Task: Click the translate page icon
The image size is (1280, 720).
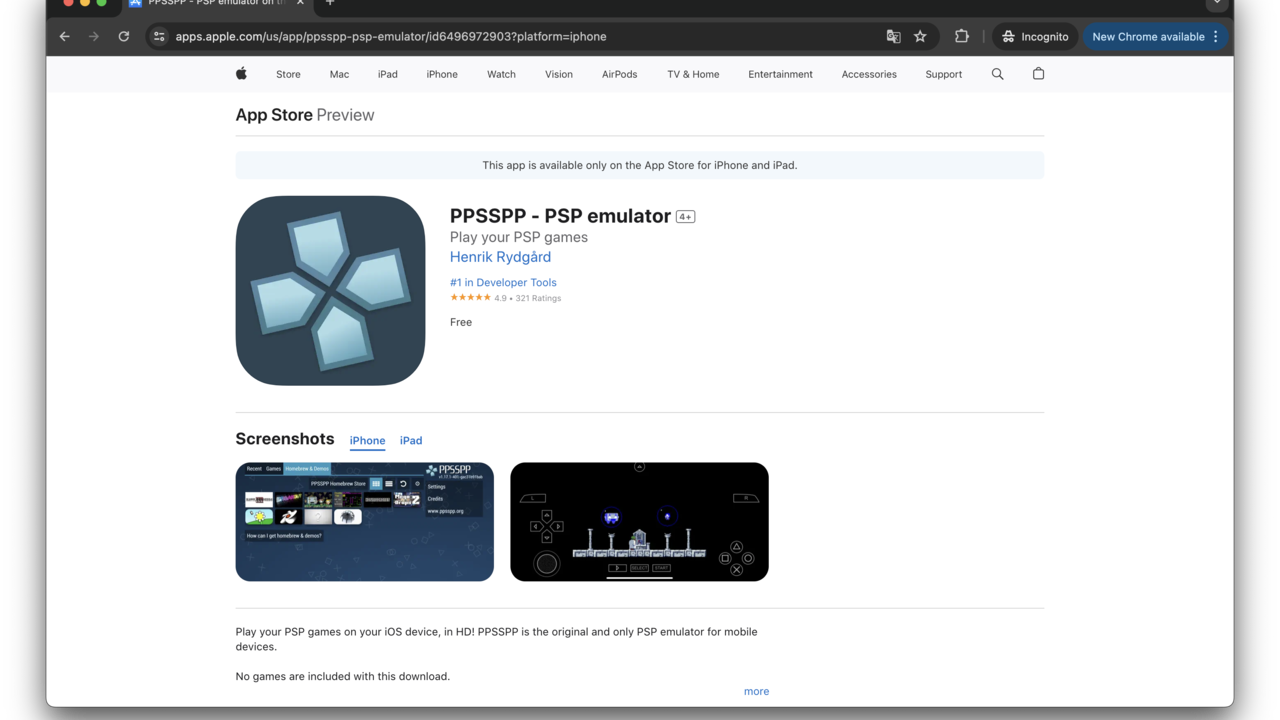Action: (893, 37)
